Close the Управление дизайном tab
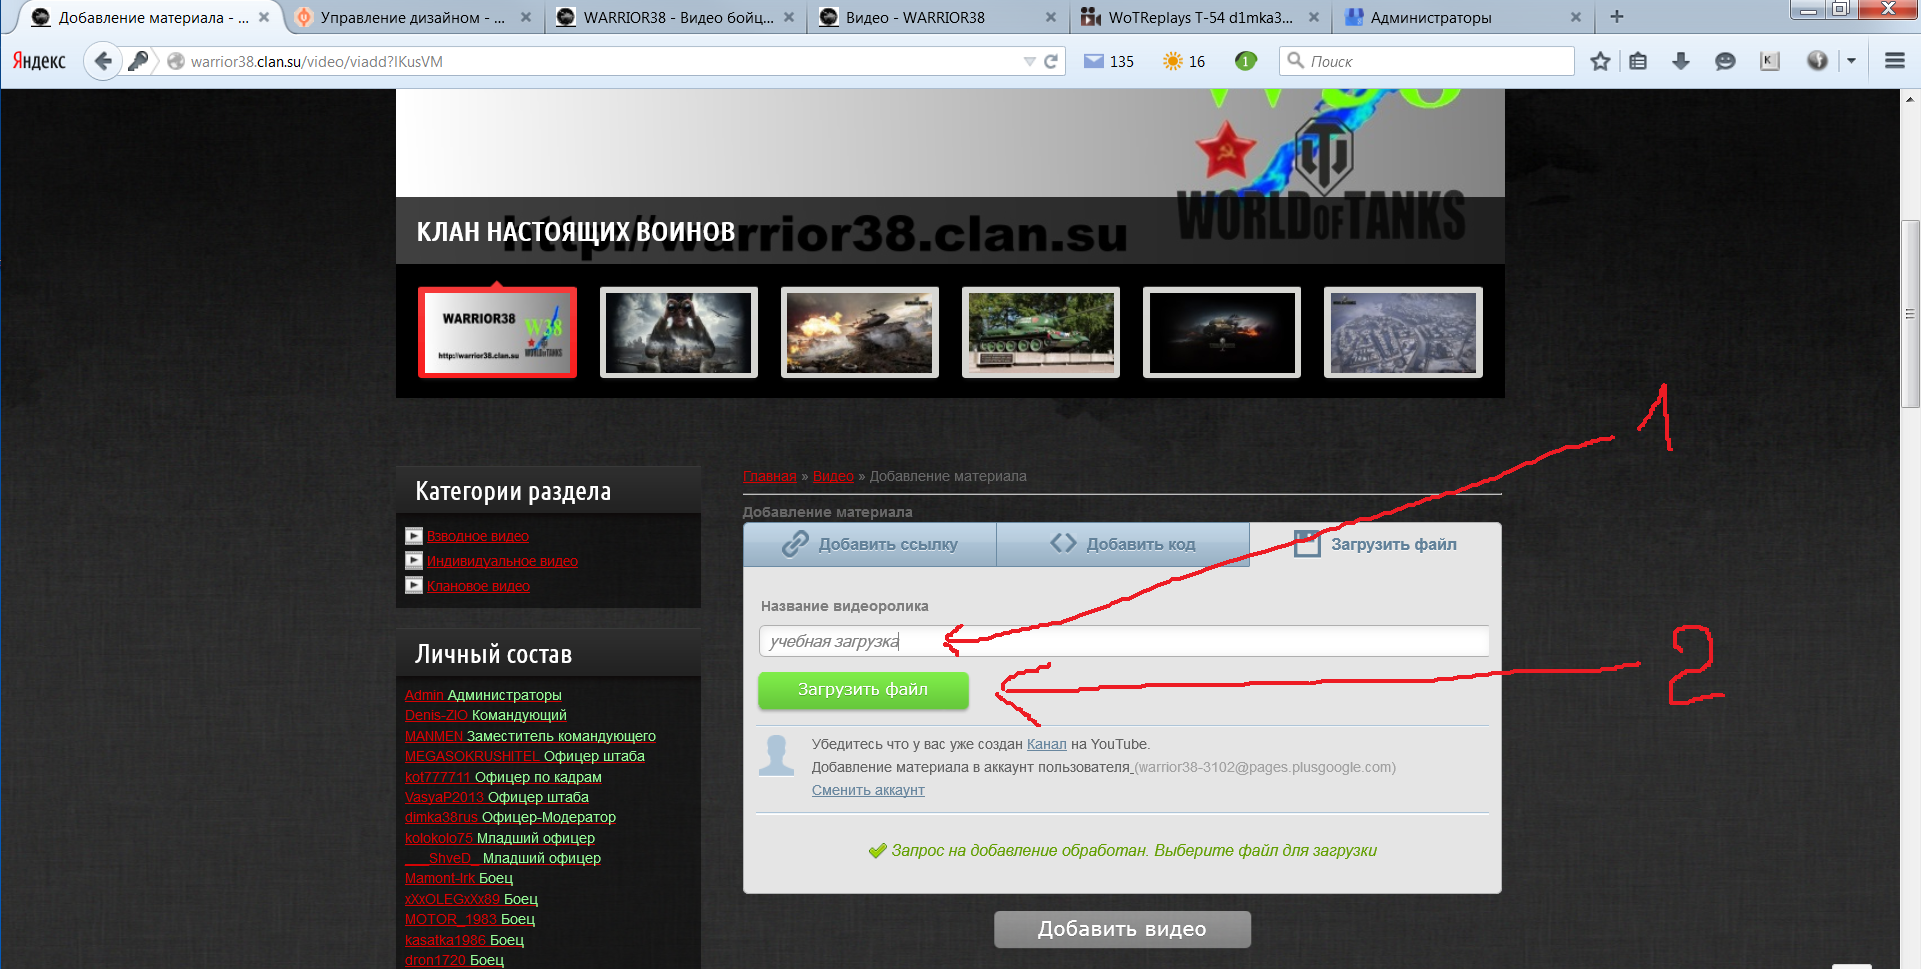1921x969 pixels. click(526, 17)
